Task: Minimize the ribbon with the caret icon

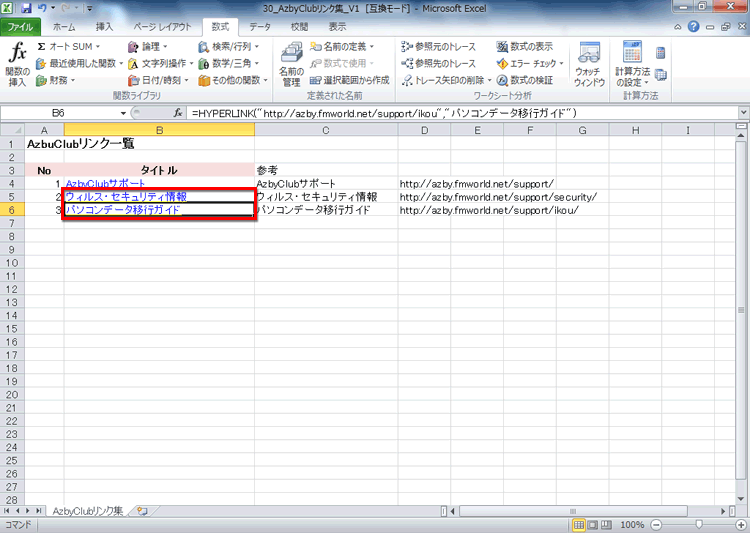Action: 678,27
